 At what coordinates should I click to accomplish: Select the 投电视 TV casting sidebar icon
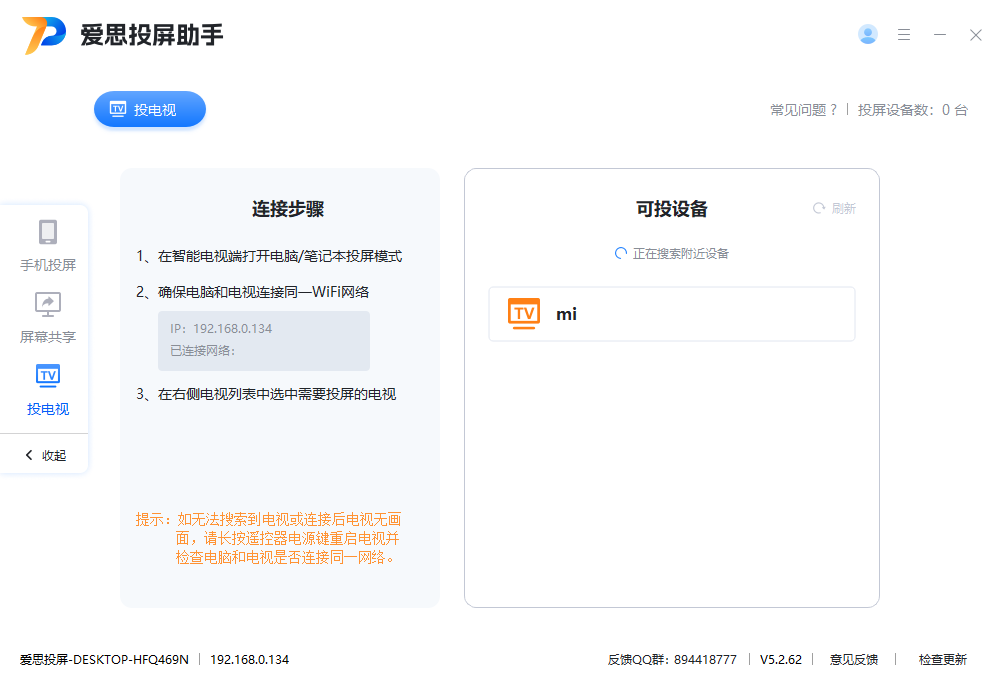pos(47,376)
